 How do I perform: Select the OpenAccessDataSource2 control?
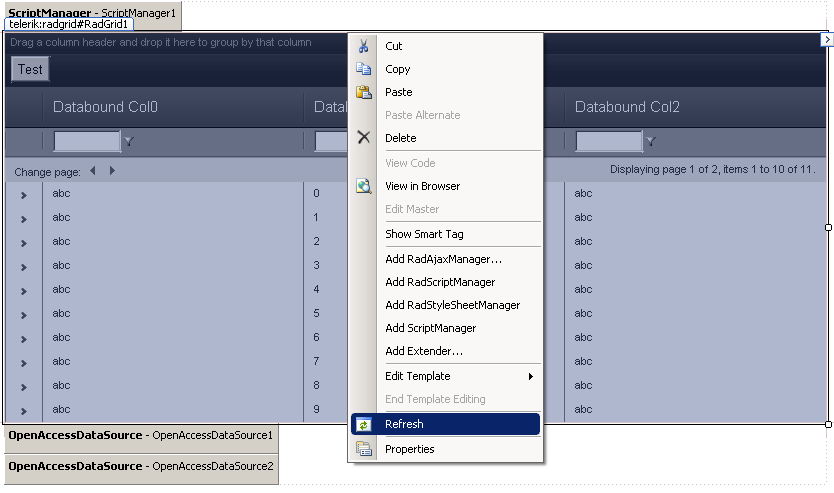tap(141, 466)
